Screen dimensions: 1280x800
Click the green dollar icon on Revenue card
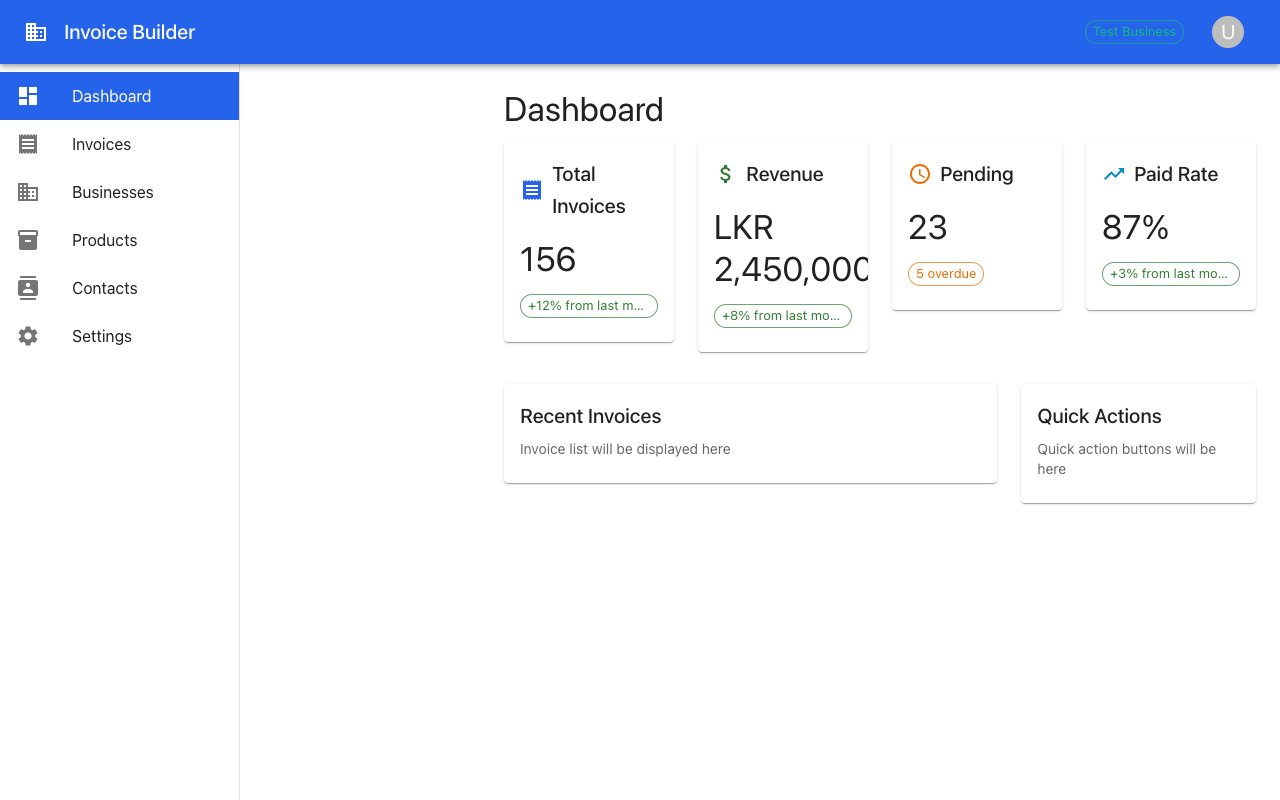pyautogui.click(x=725, y=174)
